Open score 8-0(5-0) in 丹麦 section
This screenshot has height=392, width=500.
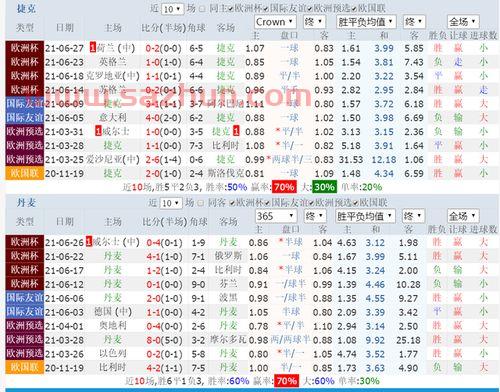(x=165, y=340)
